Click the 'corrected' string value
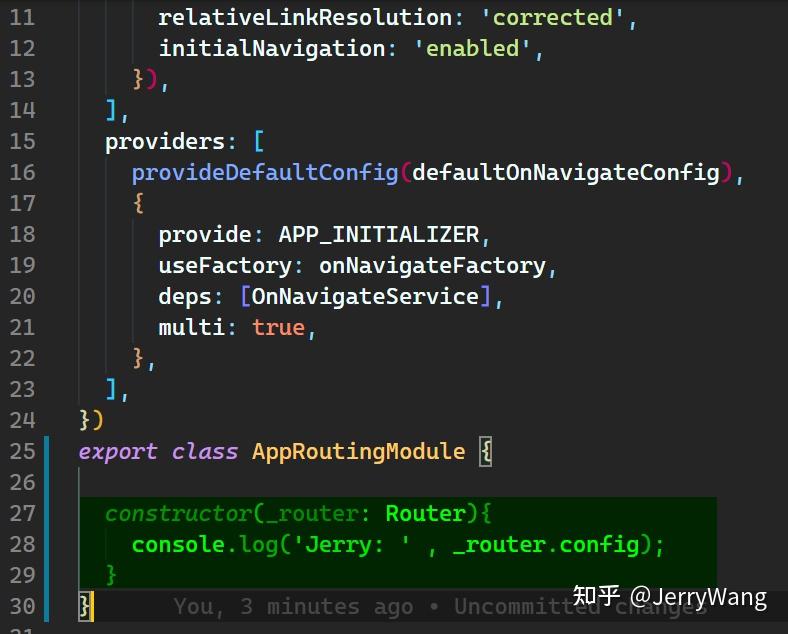The width and height of the screenshot is (788, 634). tap(552, 18)
